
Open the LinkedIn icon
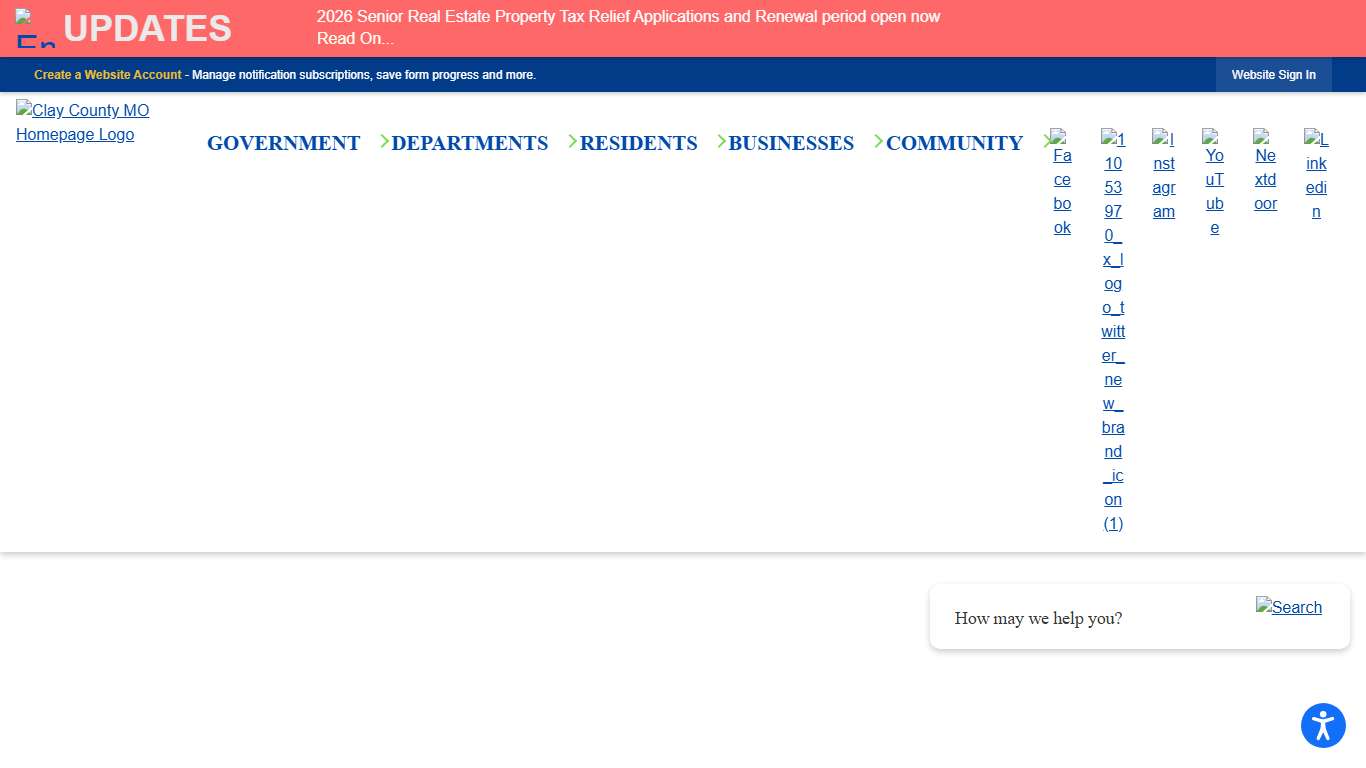[x=1316, y=180]
